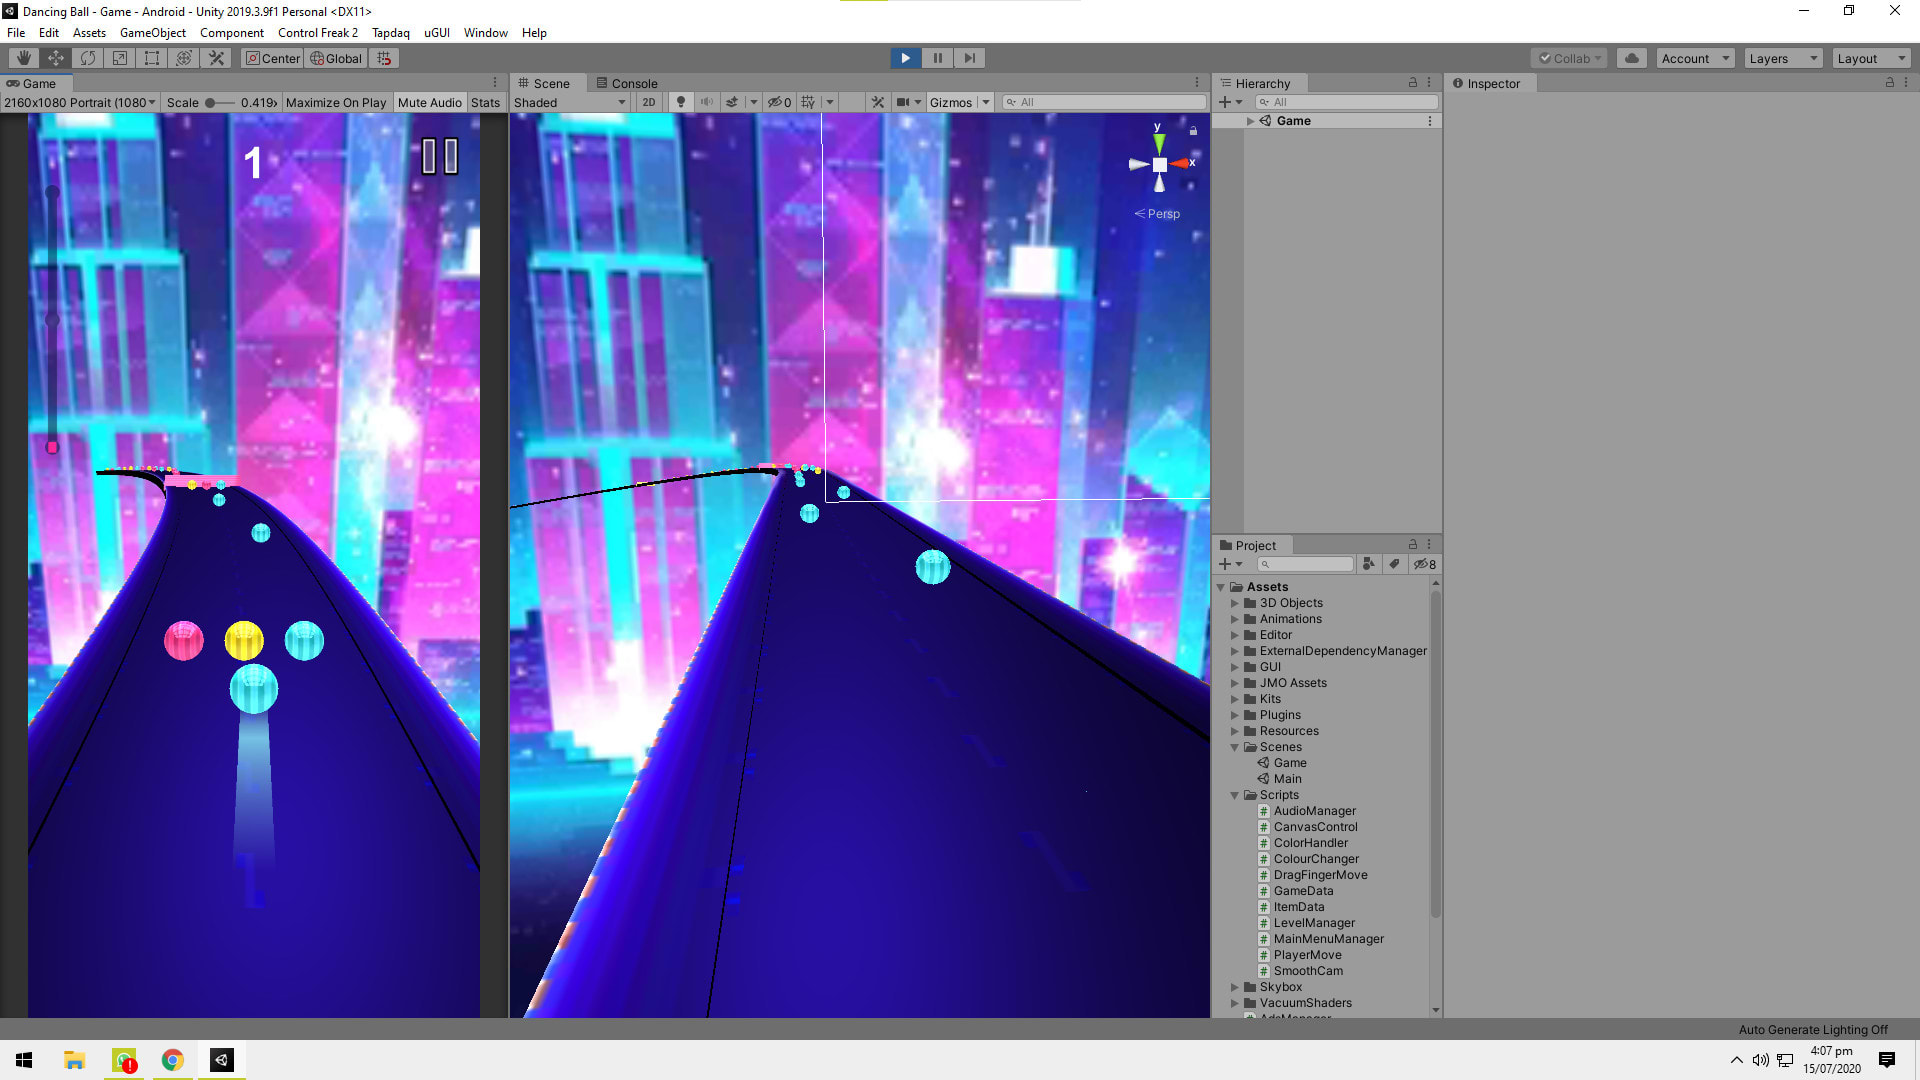1920x1080 pixels.
Task: Open Project search by type icon
Action: [1368, 564]
